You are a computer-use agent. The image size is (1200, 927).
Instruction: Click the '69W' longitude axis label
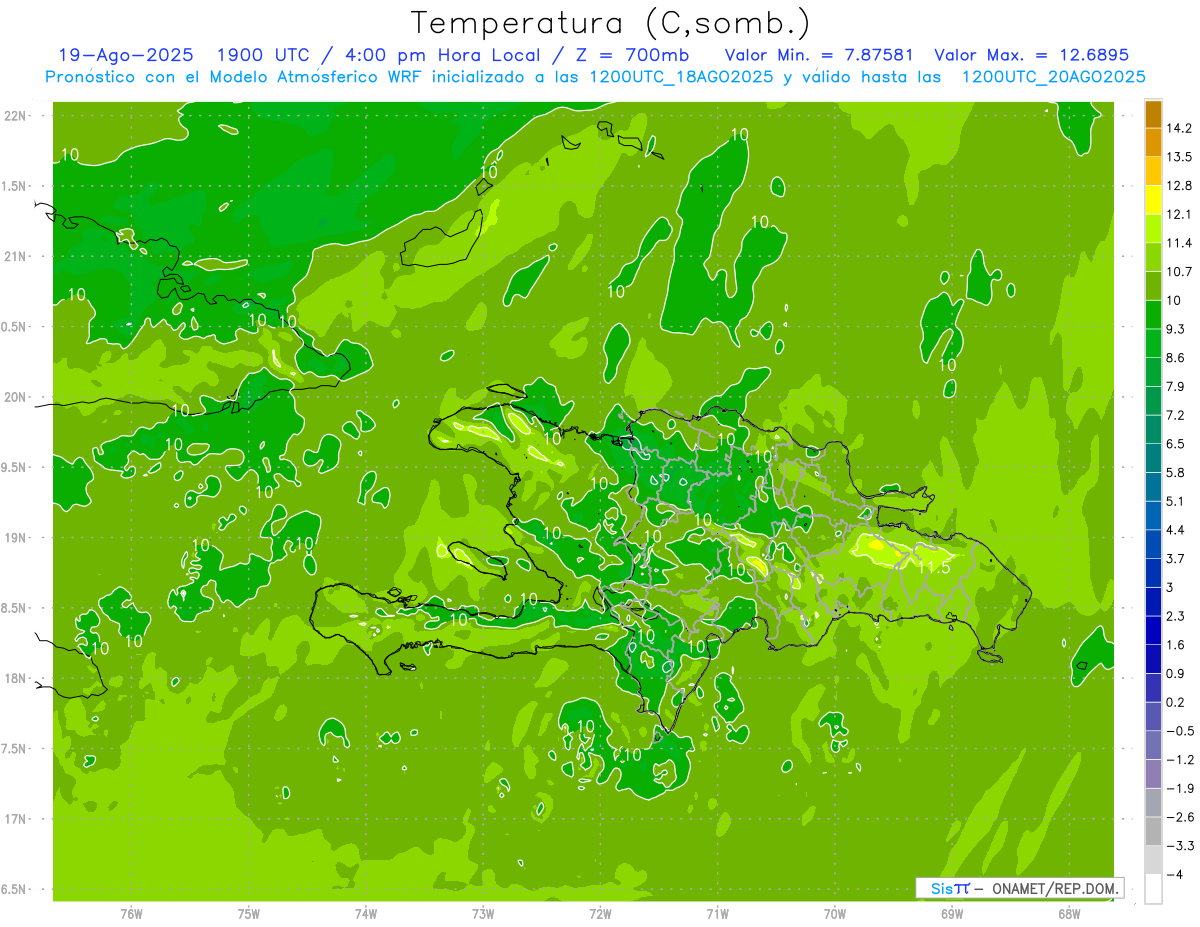click(x=952, y=913)
